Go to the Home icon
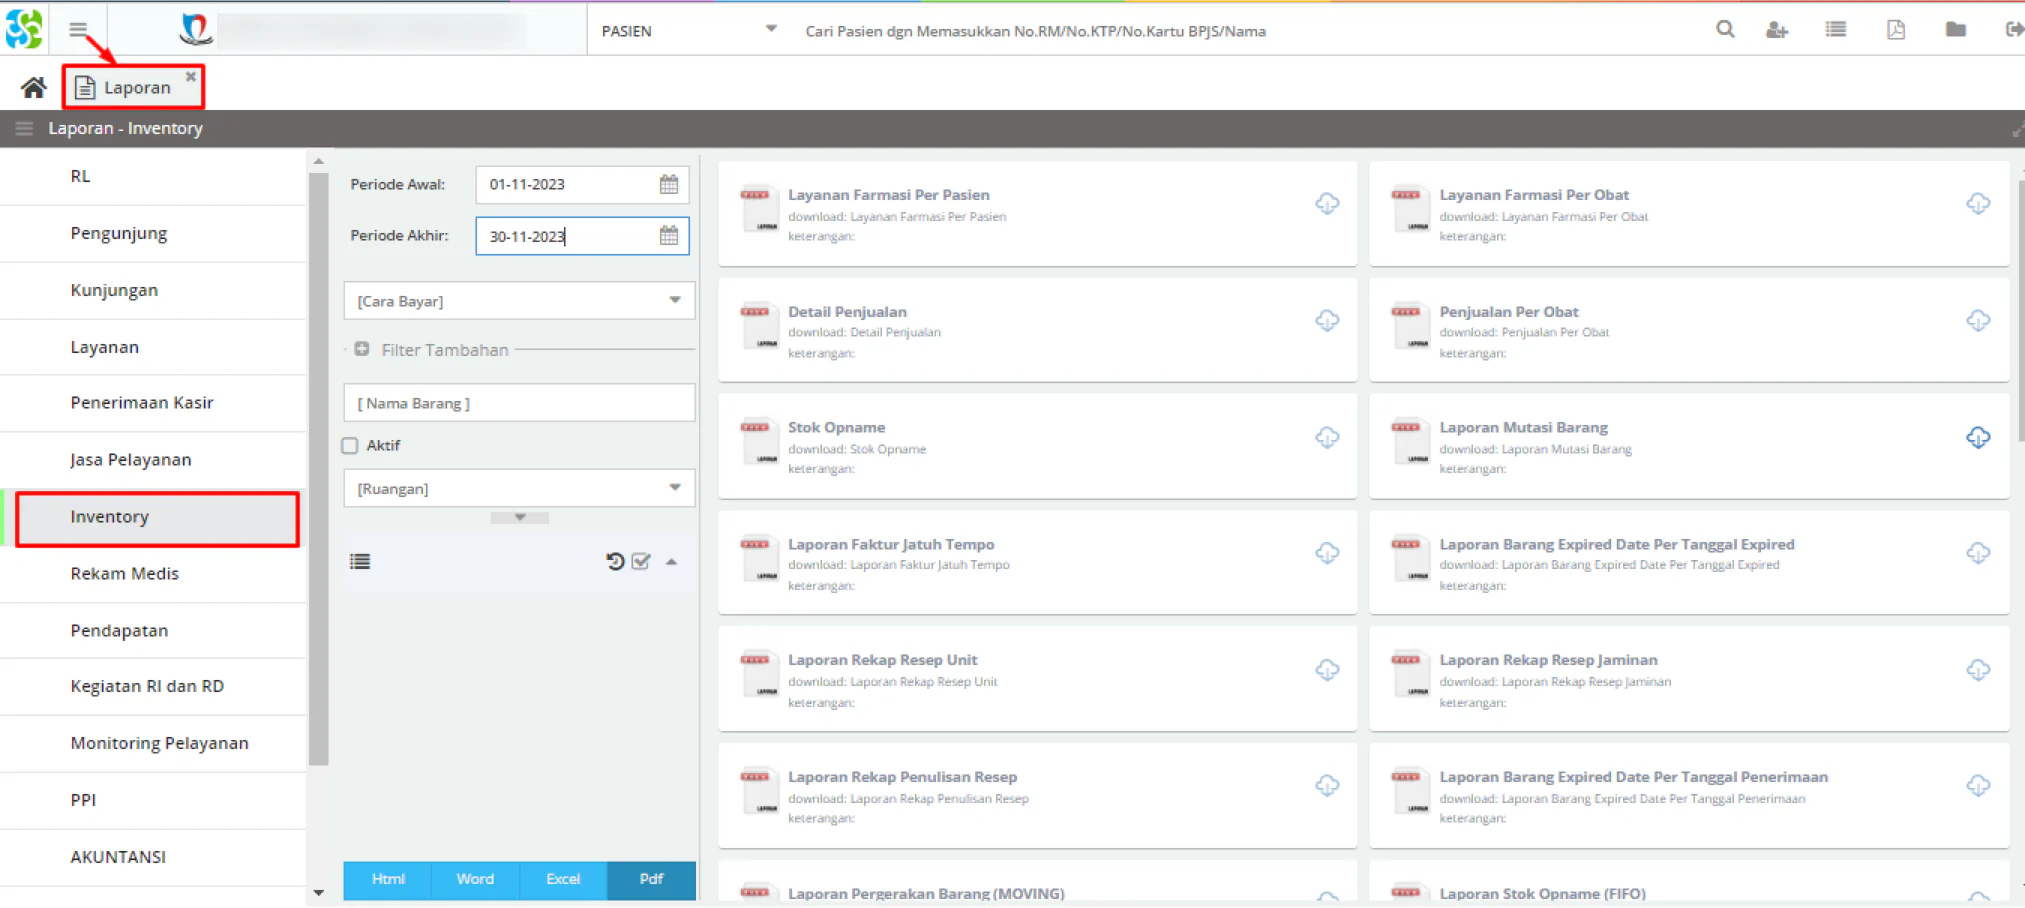 (34, 88)
